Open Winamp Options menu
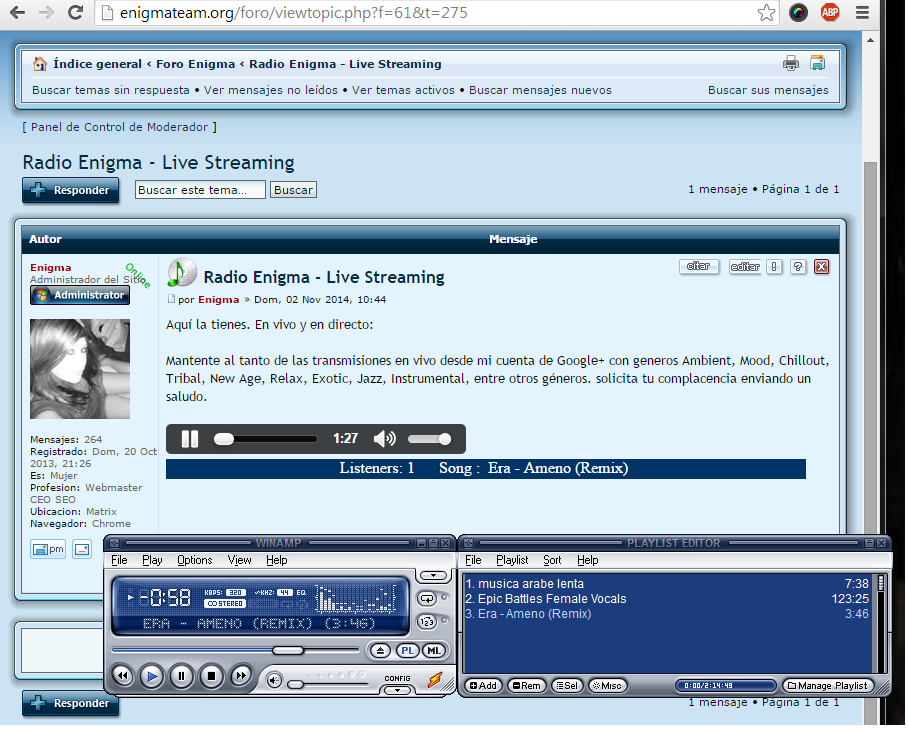Viewport: 908px width, 730px height. 195,560
